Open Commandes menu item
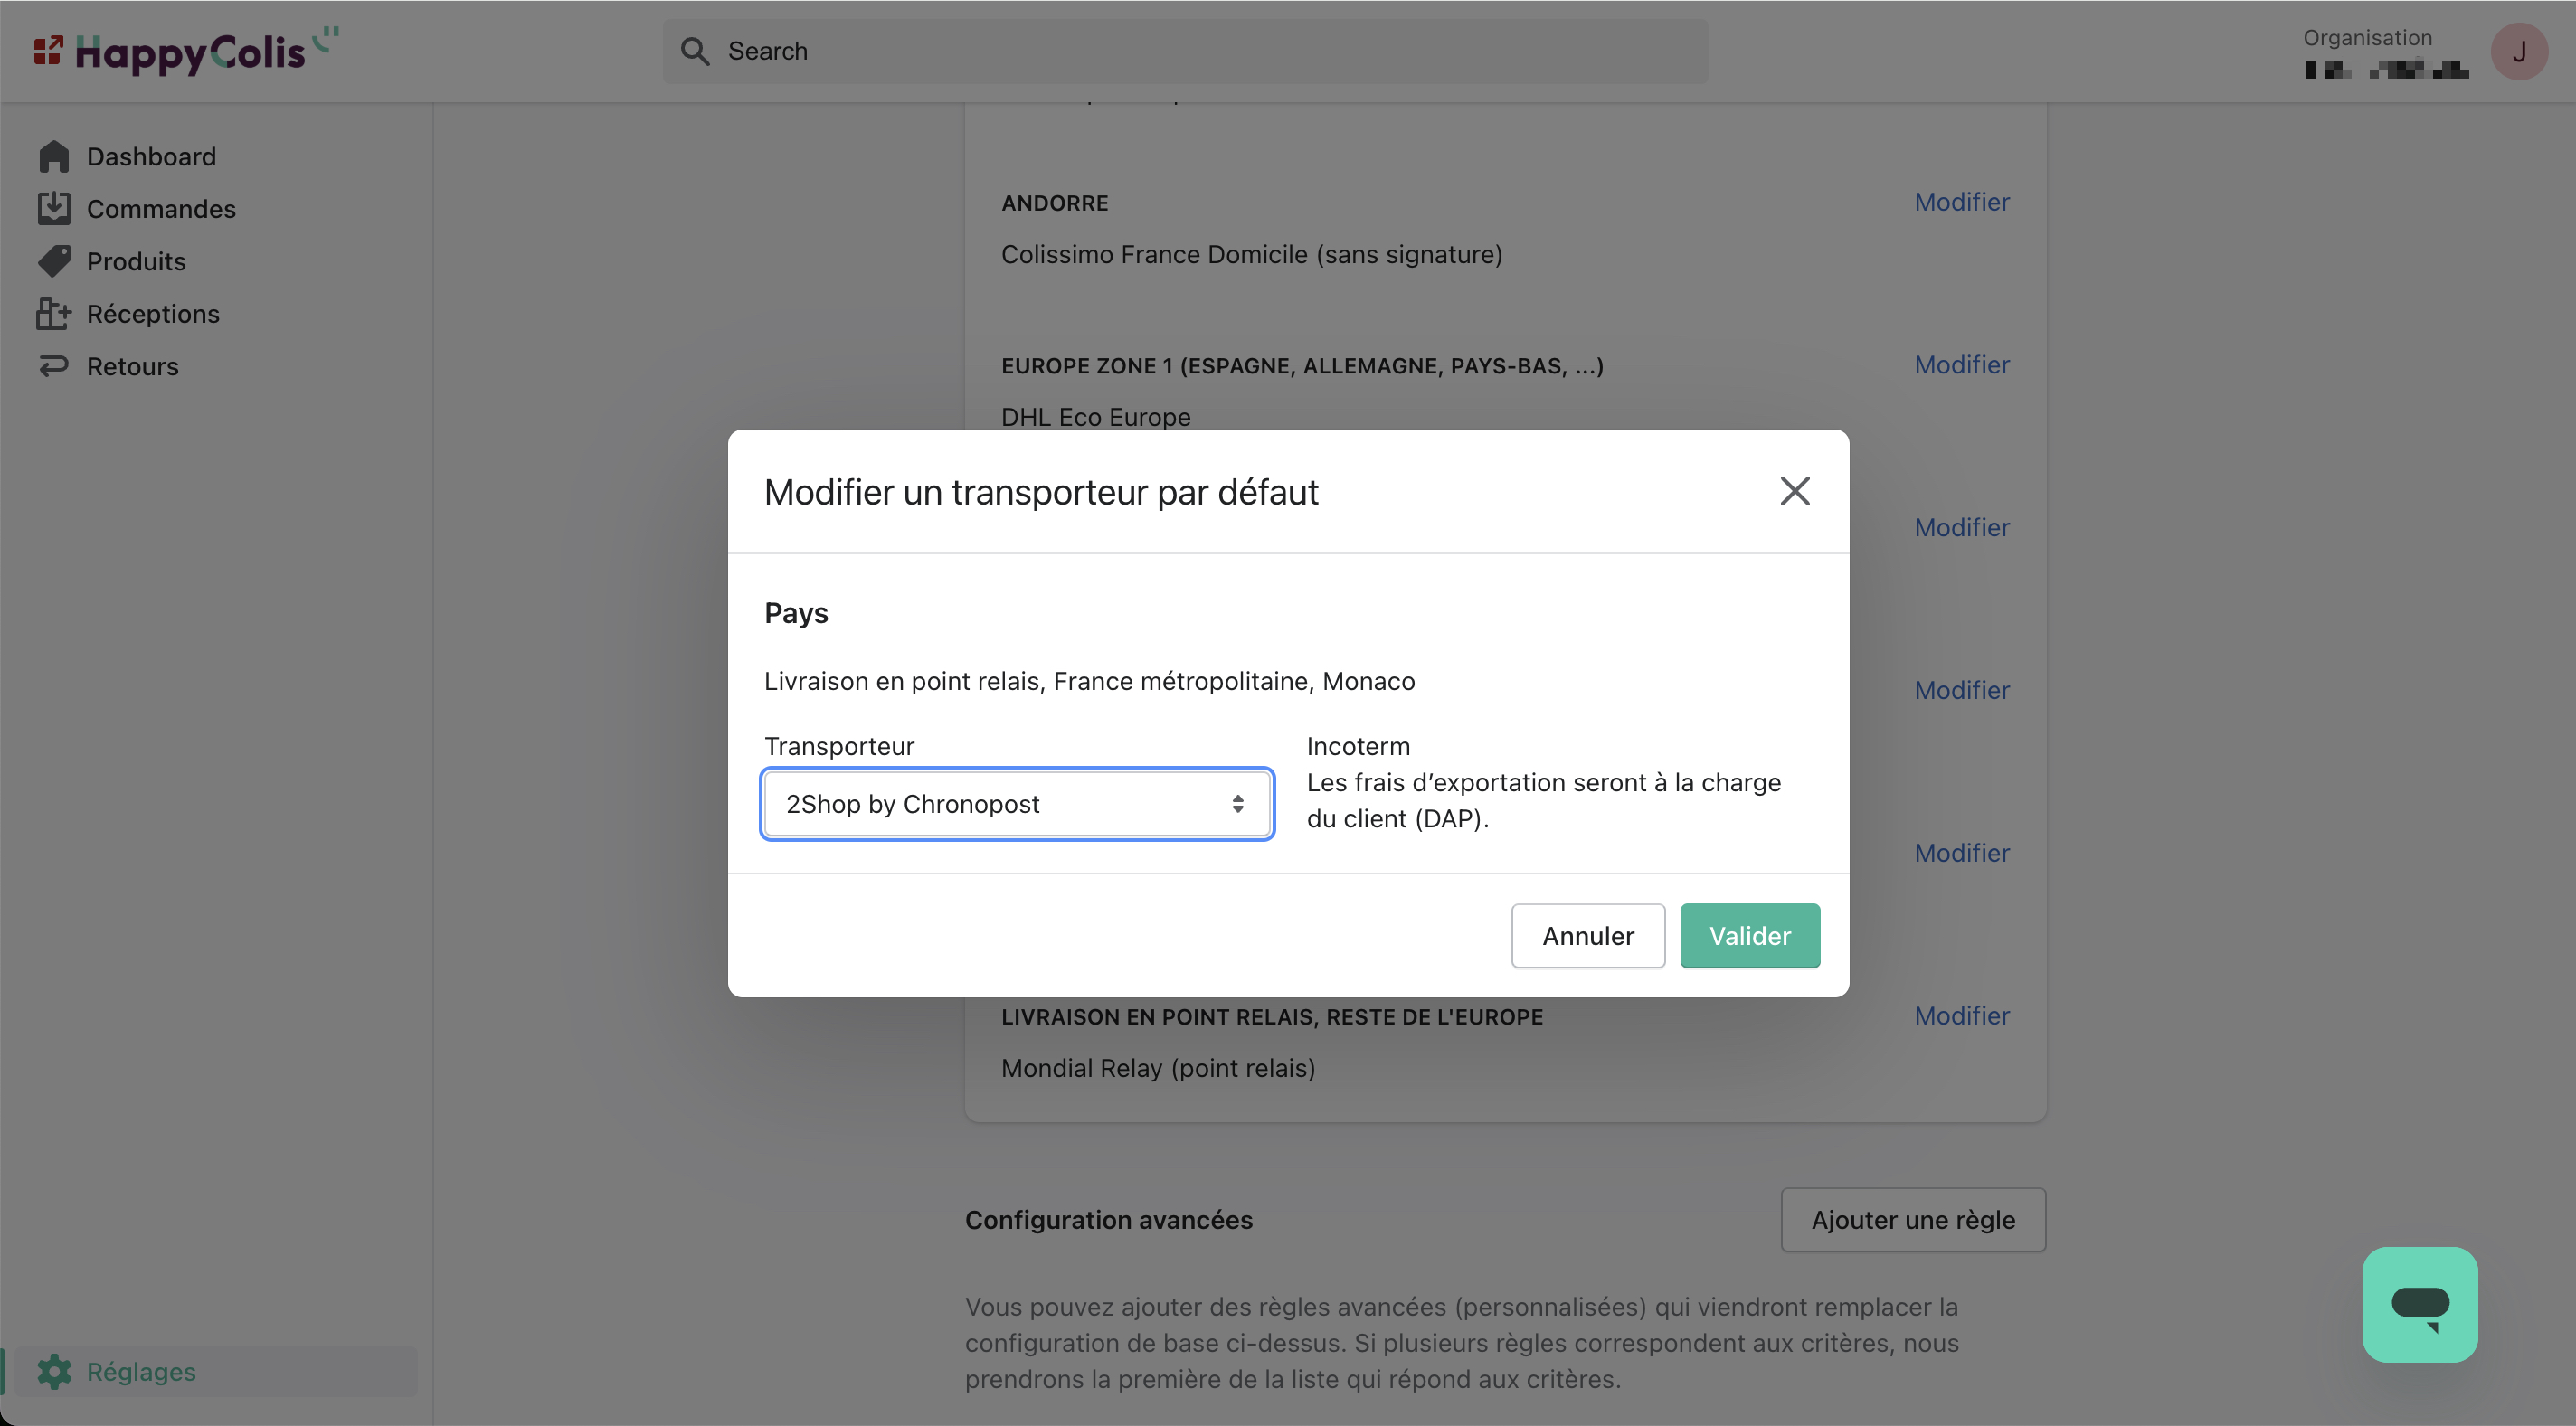Viewport: 2576px width, 1426px height. (161, 209)
